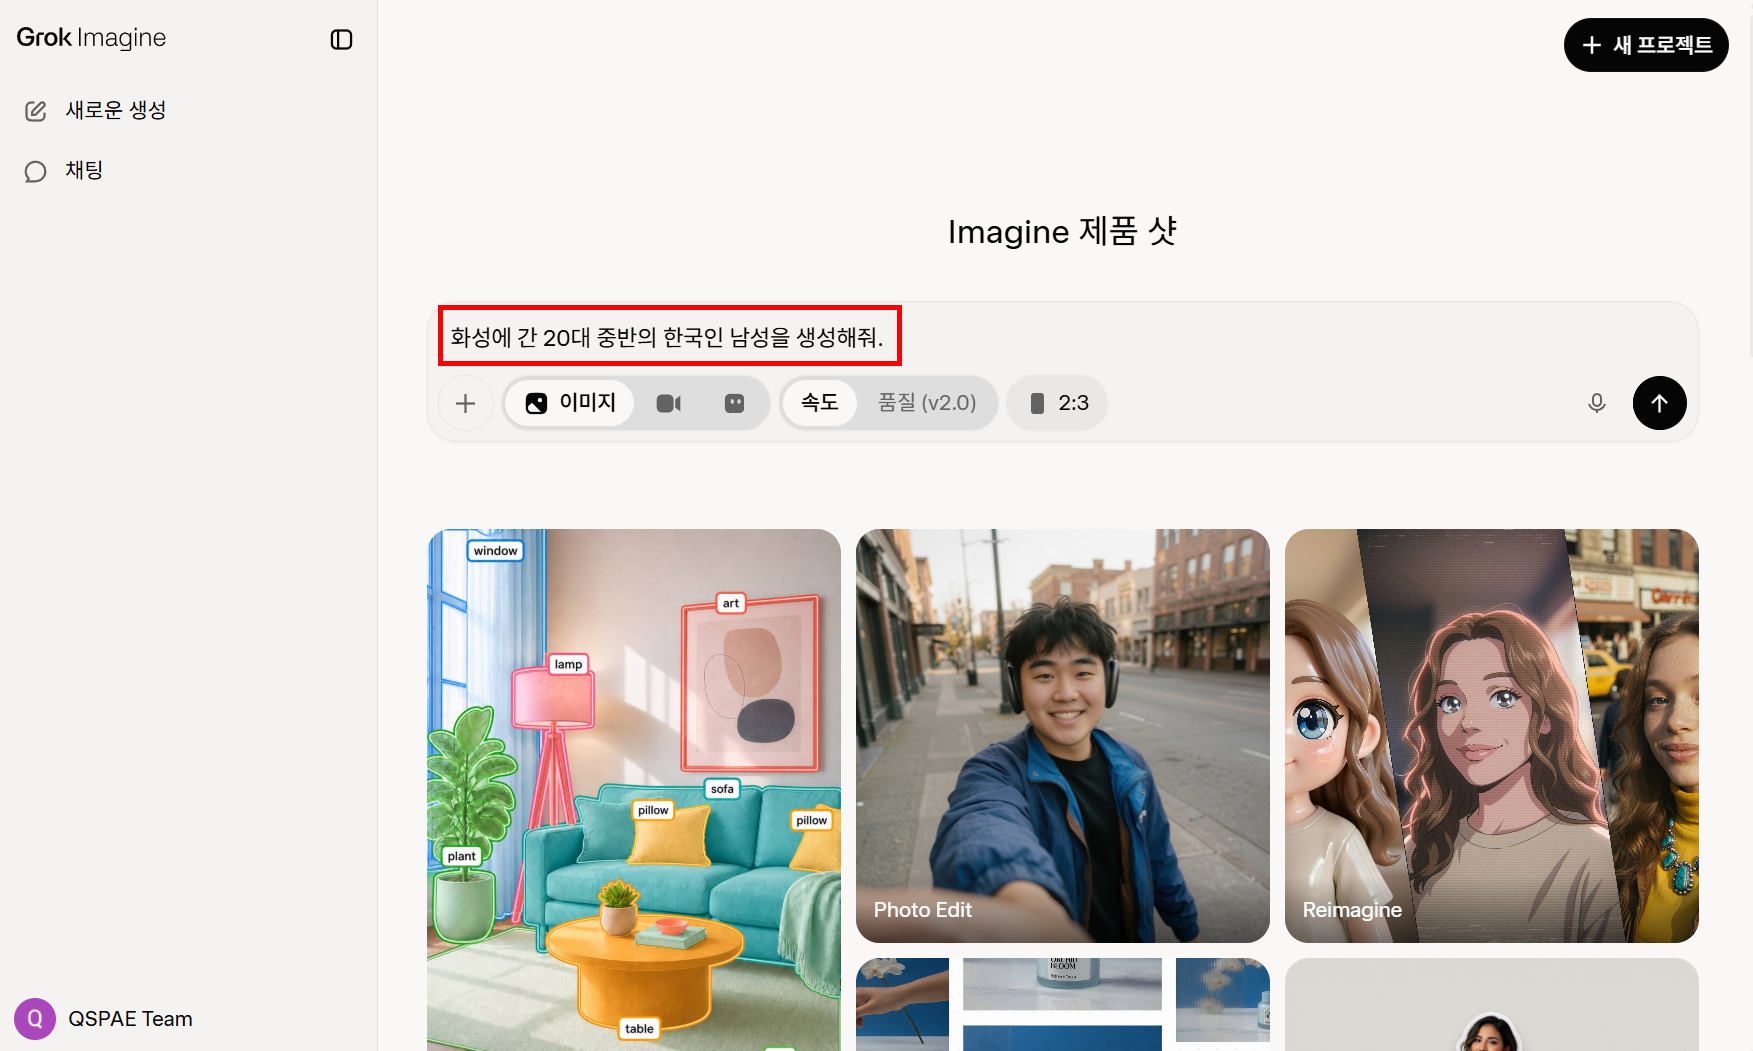Select the video camera mode icon

pyautogui.click(x=669, y=403)
